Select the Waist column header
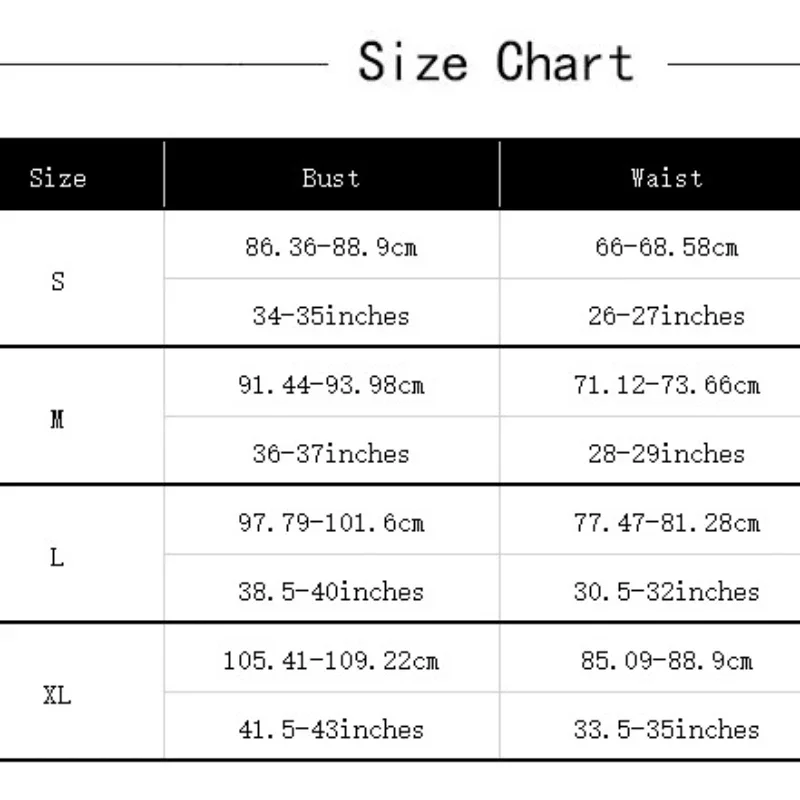Screen dimensions: 800x800 (x=666, y=178)
